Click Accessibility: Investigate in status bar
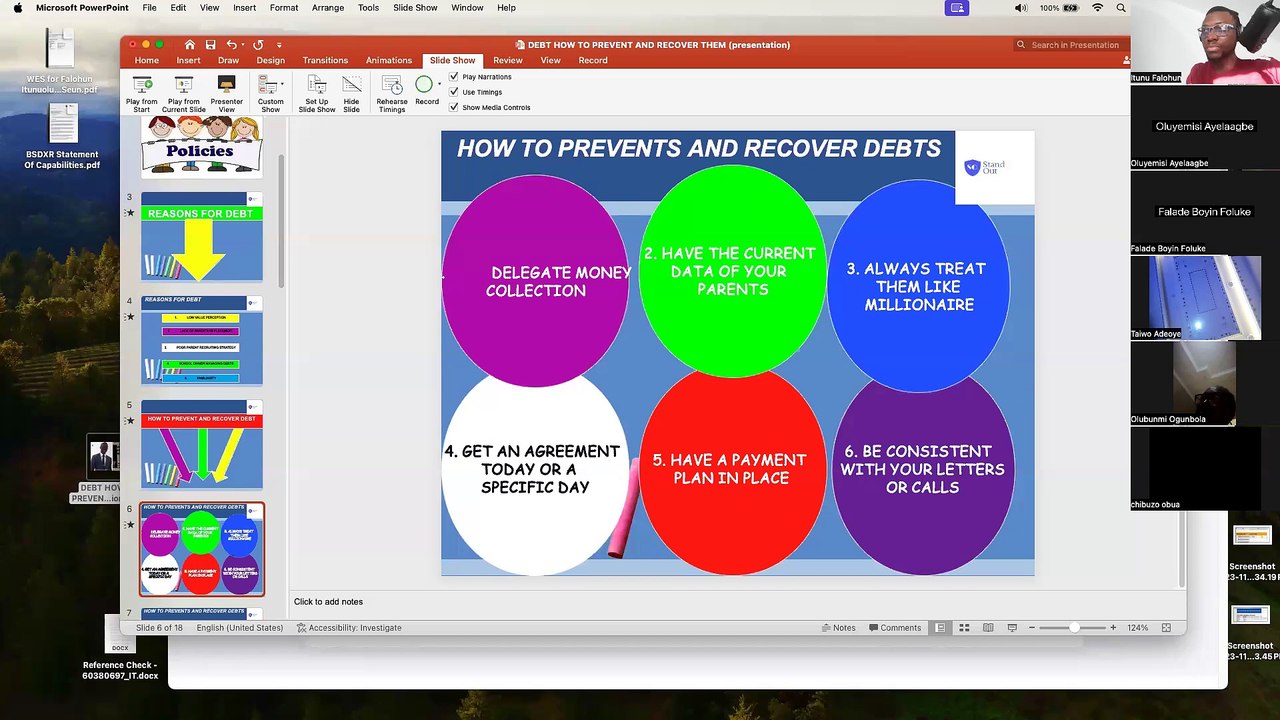Image resolution: width=1280 pixels, height=720 pixels. (x=349, y=628)
